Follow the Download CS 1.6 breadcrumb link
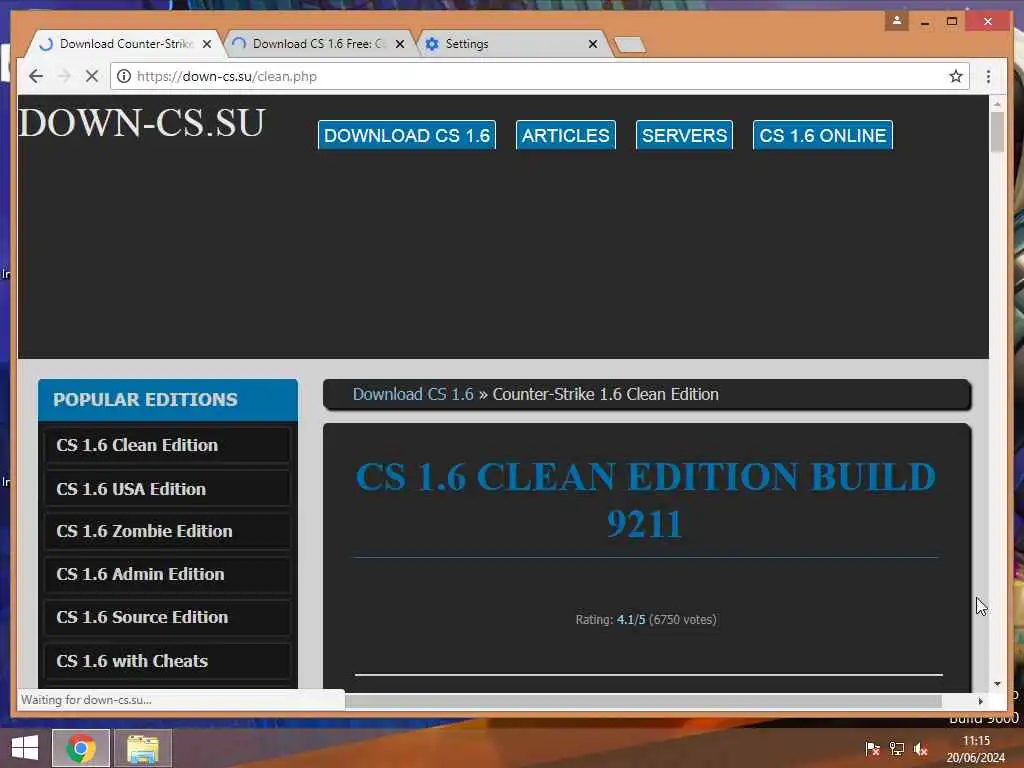 click(413, 394)
